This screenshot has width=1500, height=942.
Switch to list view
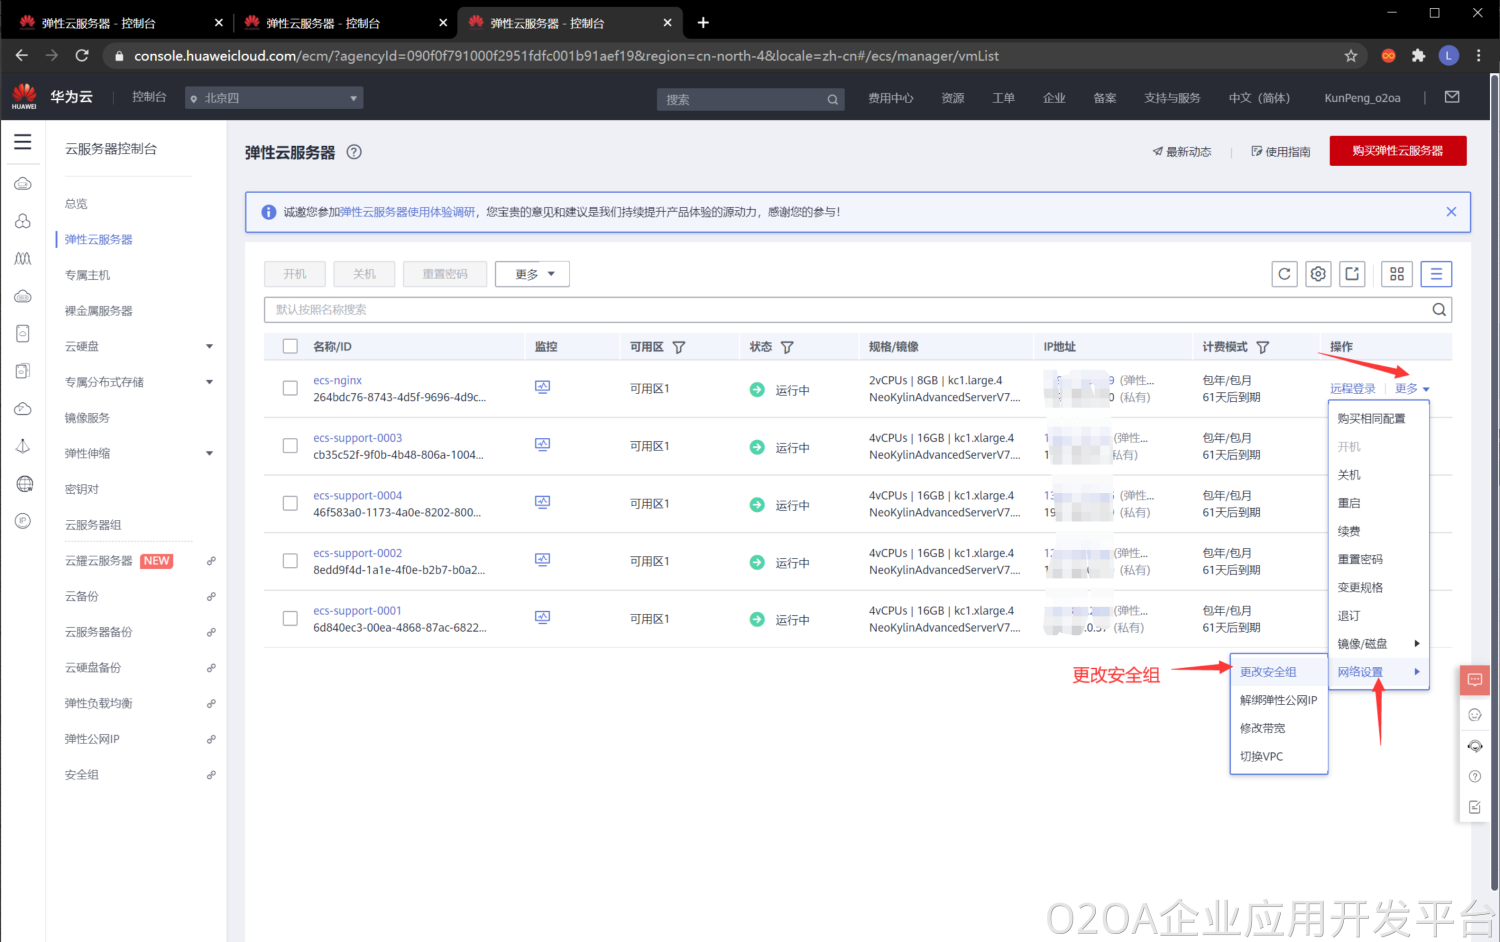[x=1436, y=274]
